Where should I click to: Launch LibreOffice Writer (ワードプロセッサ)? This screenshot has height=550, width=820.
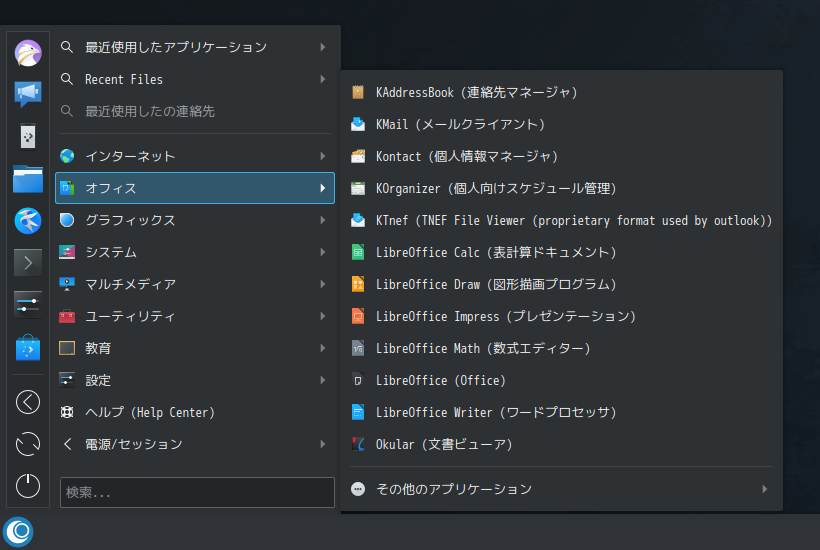[x=562, y=412]
